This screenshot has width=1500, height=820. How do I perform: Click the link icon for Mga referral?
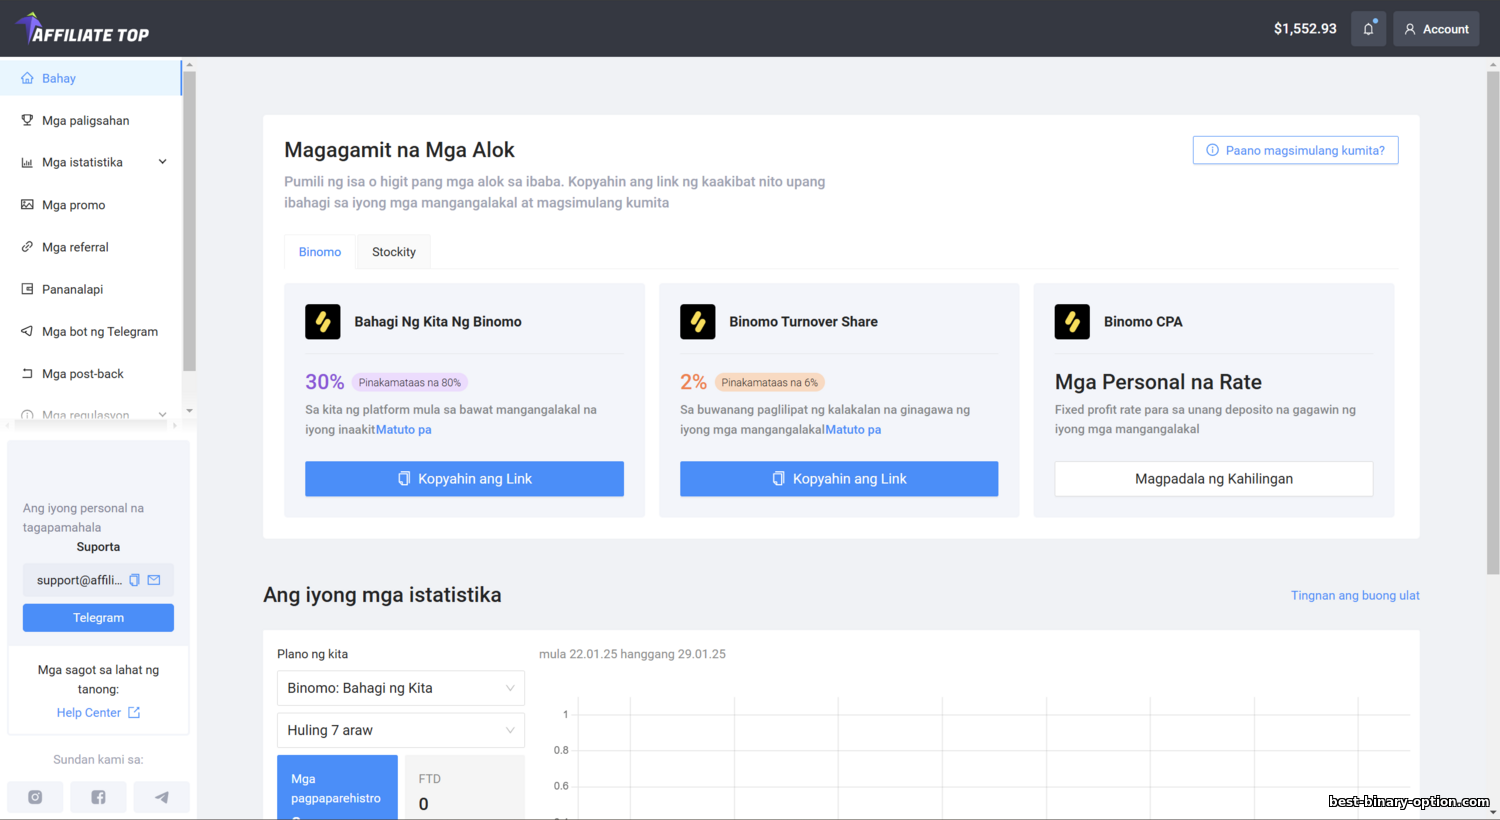click(27, 247)
